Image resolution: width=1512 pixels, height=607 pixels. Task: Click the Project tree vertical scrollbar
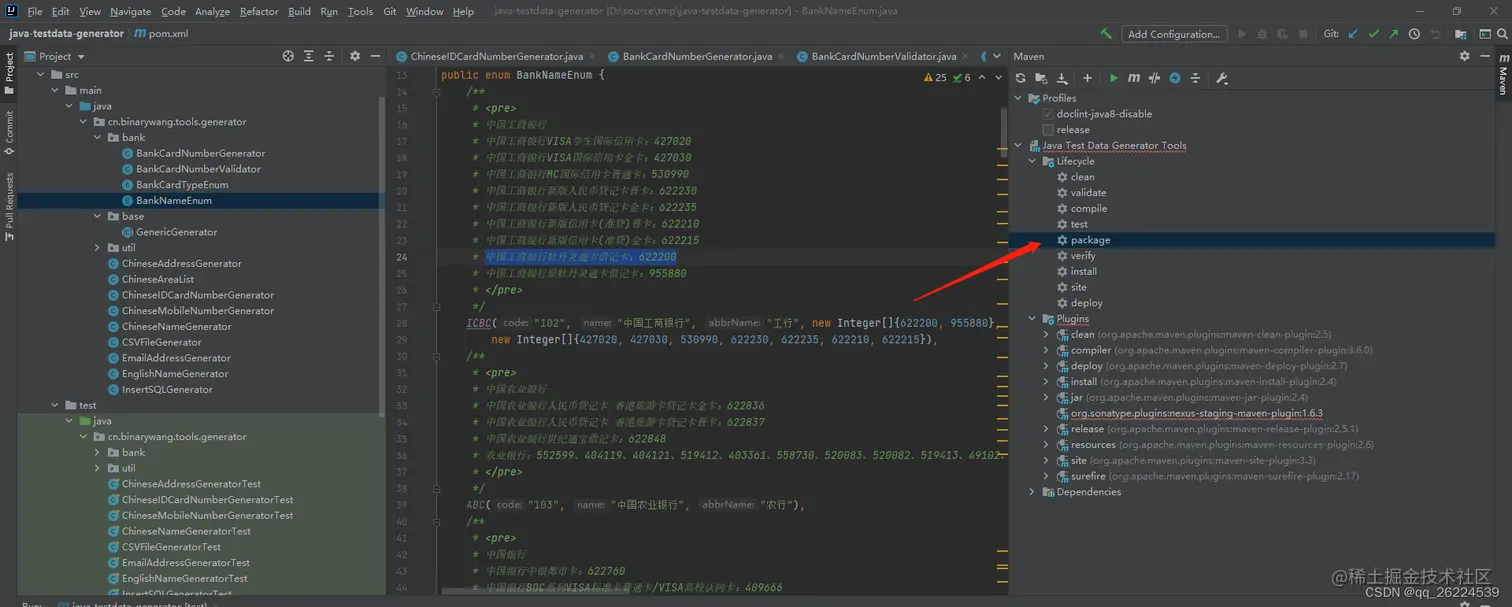pos(382,255)
